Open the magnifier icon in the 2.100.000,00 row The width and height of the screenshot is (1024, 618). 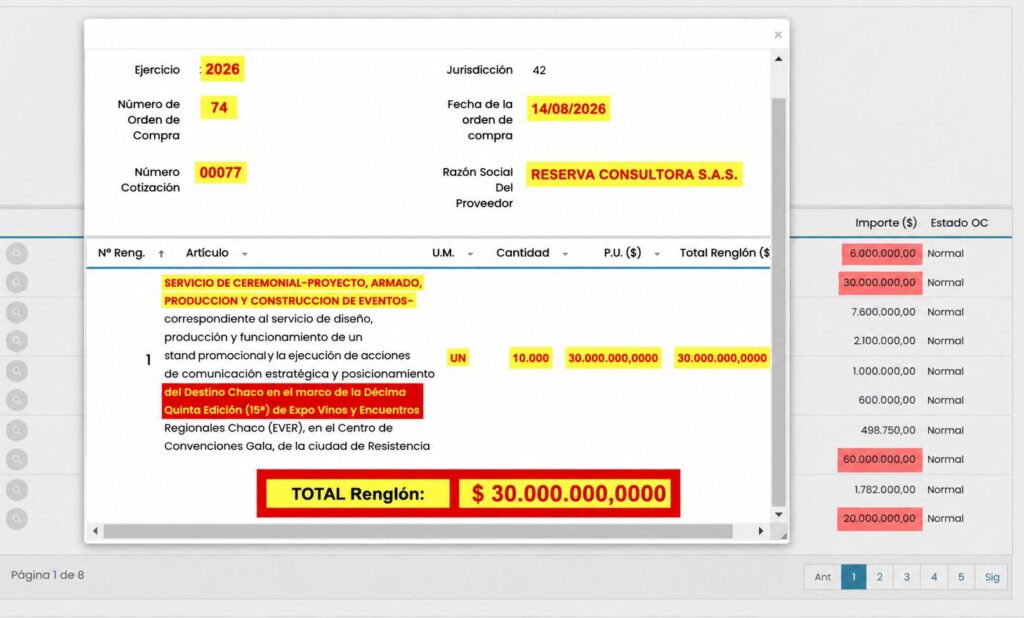tap(17, 340)
